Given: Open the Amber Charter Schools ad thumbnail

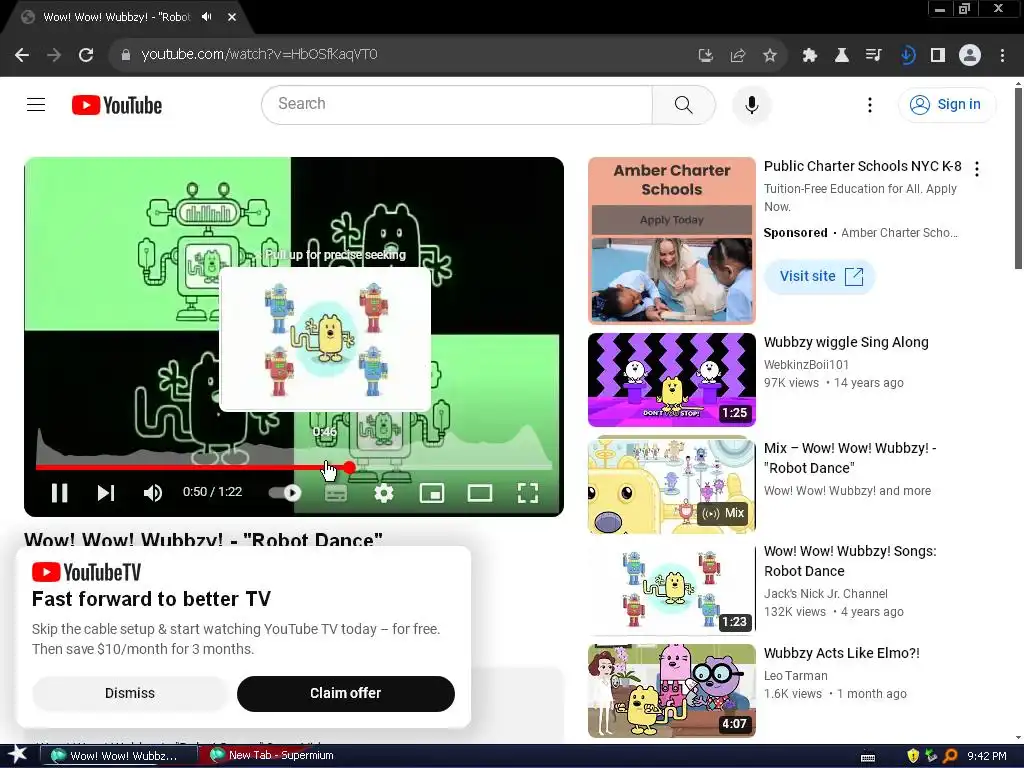Looking at the screenshot, I should (672, 240).
